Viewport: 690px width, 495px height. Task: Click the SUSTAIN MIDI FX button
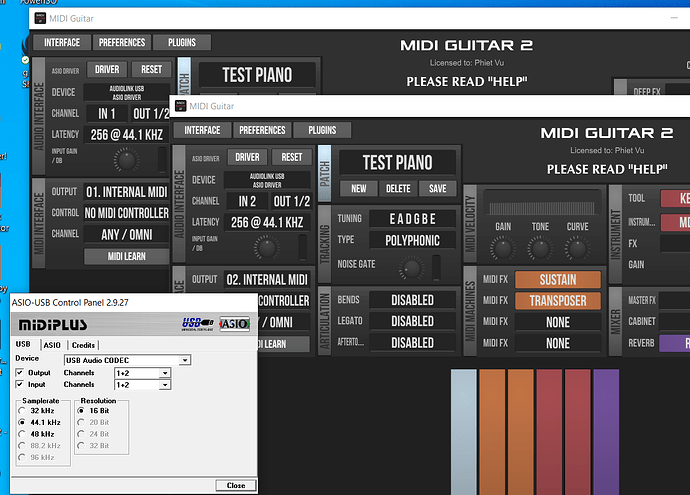point(558,279)
